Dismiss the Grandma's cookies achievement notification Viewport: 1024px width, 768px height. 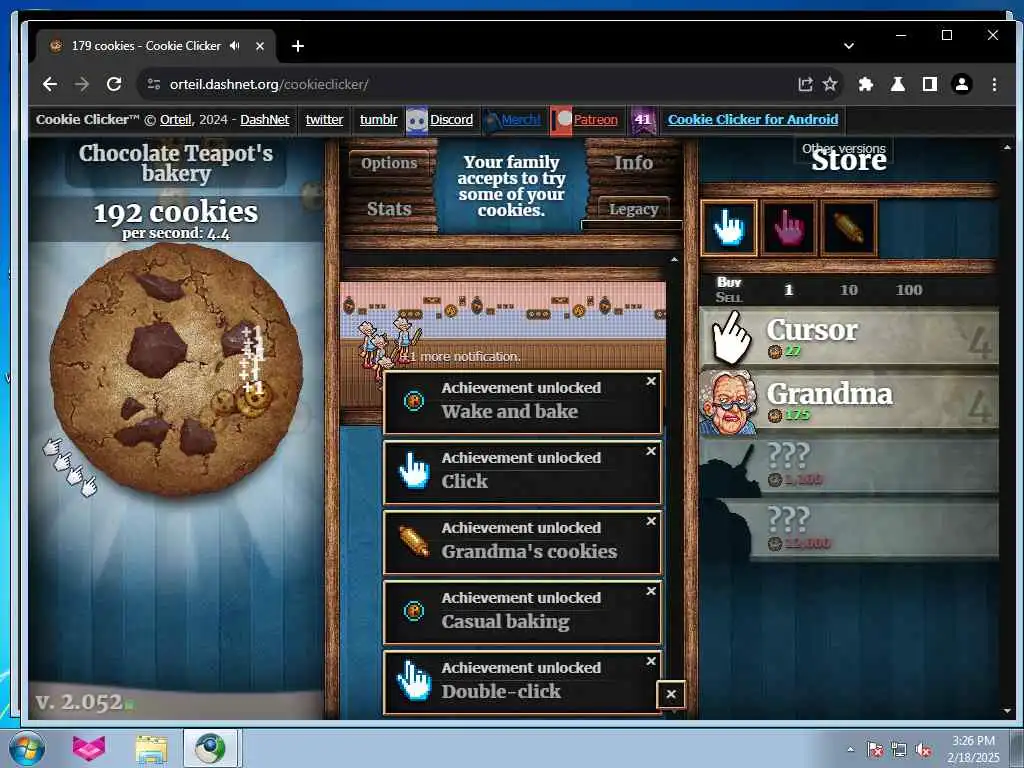pos(651,521)
